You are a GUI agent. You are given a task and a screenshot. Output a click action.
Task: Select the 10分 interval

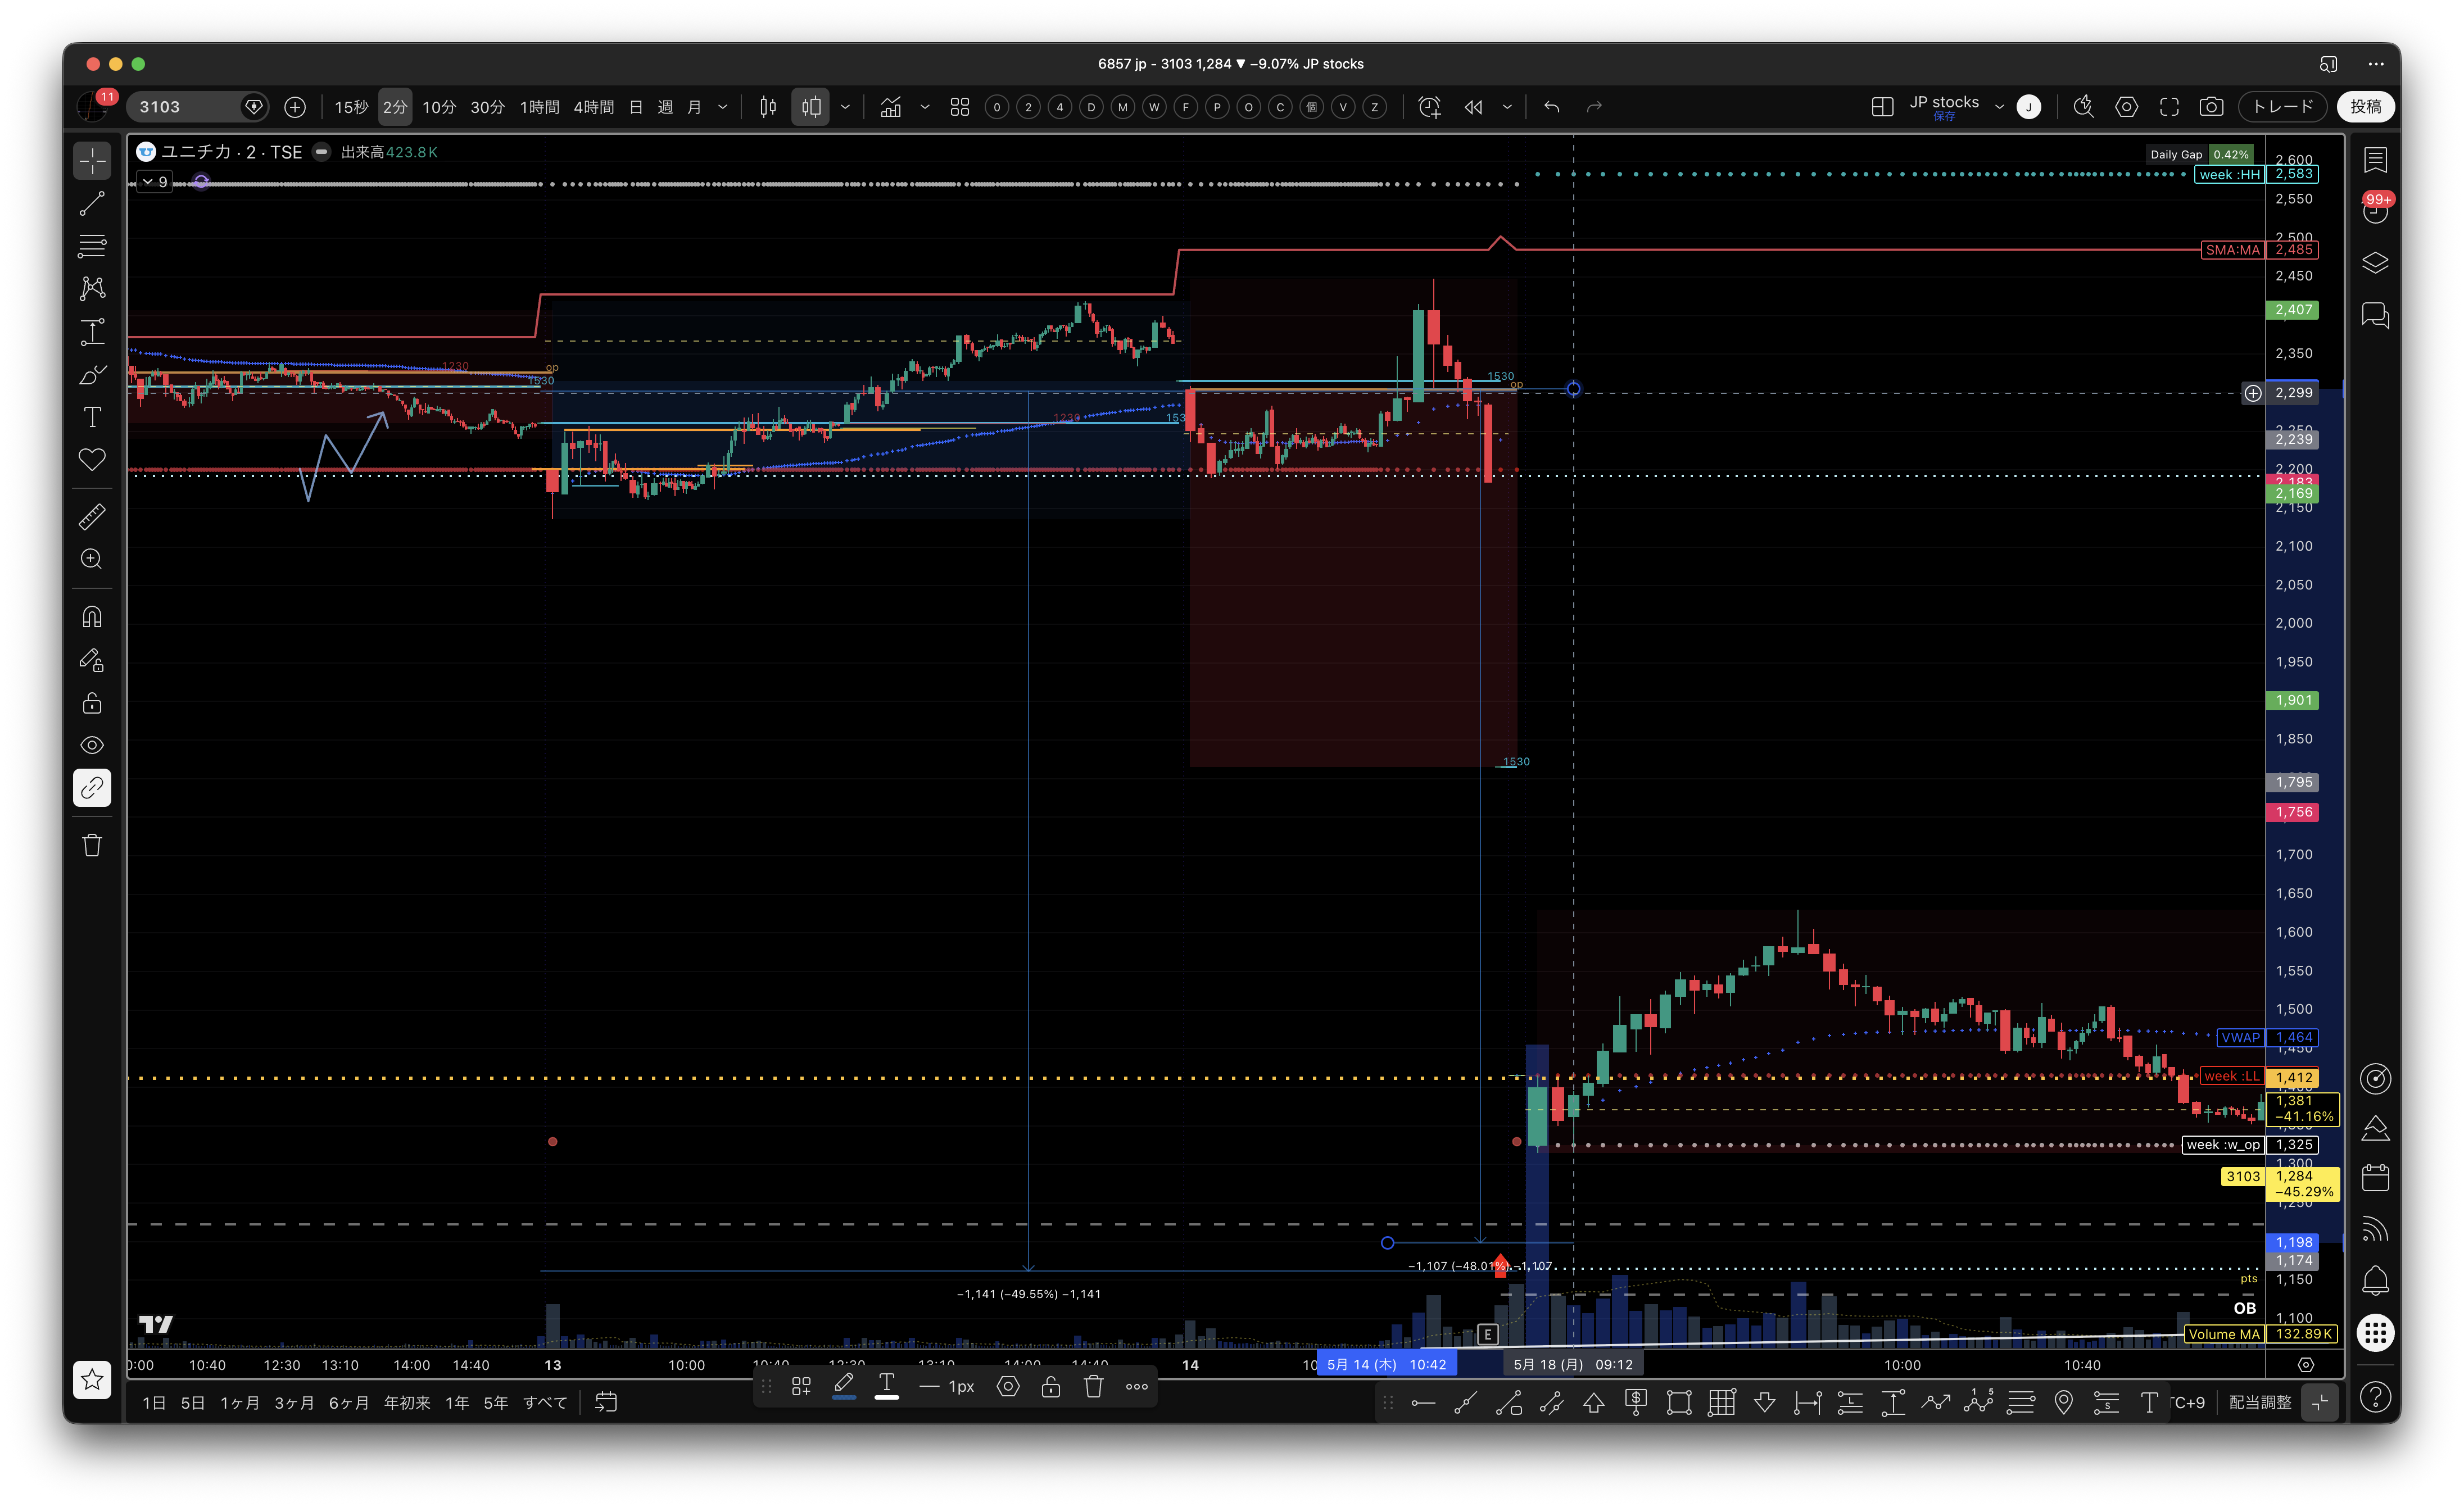439,107
